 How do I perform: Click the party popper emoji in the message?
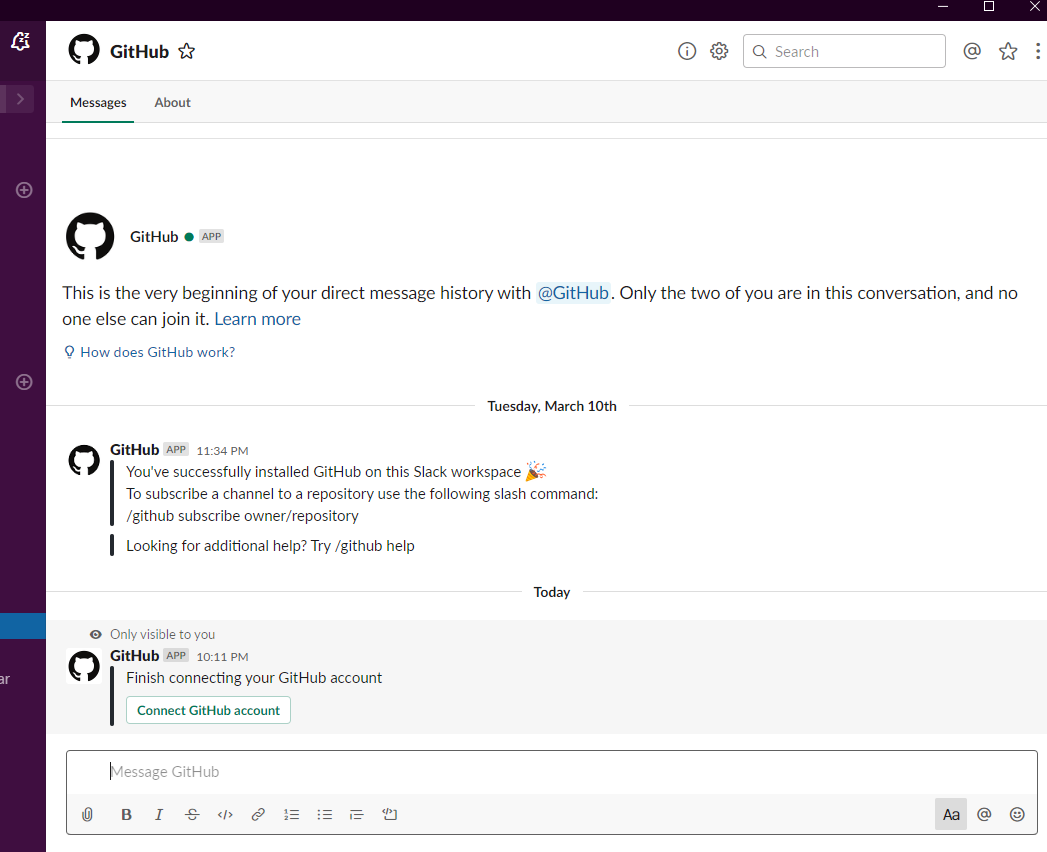tap(536, 471)
